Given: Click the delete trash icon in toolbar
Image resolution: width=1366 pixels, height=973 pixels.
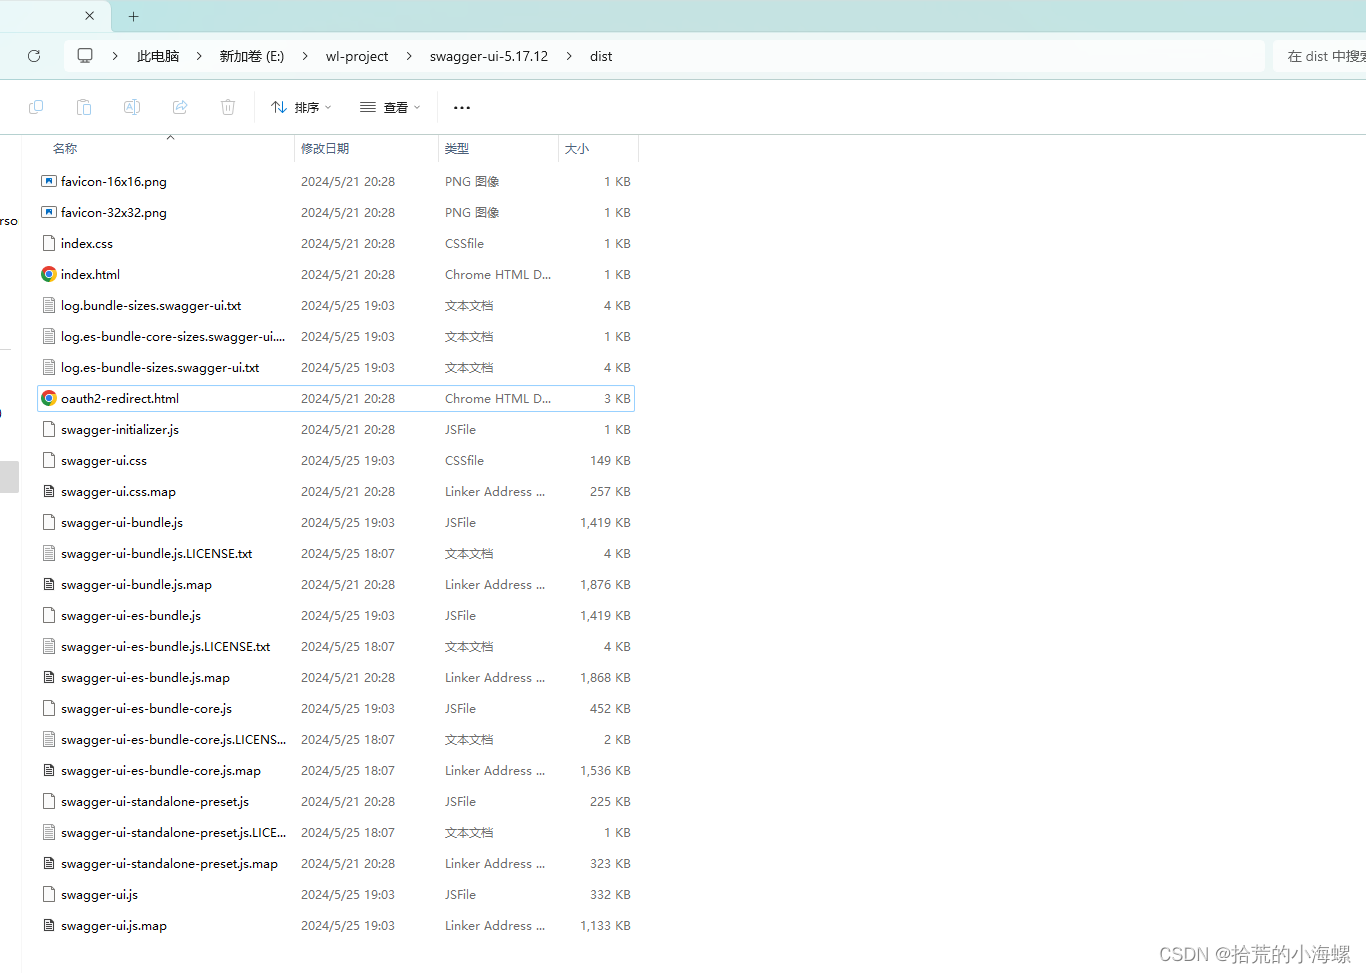Looking at the screenshot, I should (228, 107).
